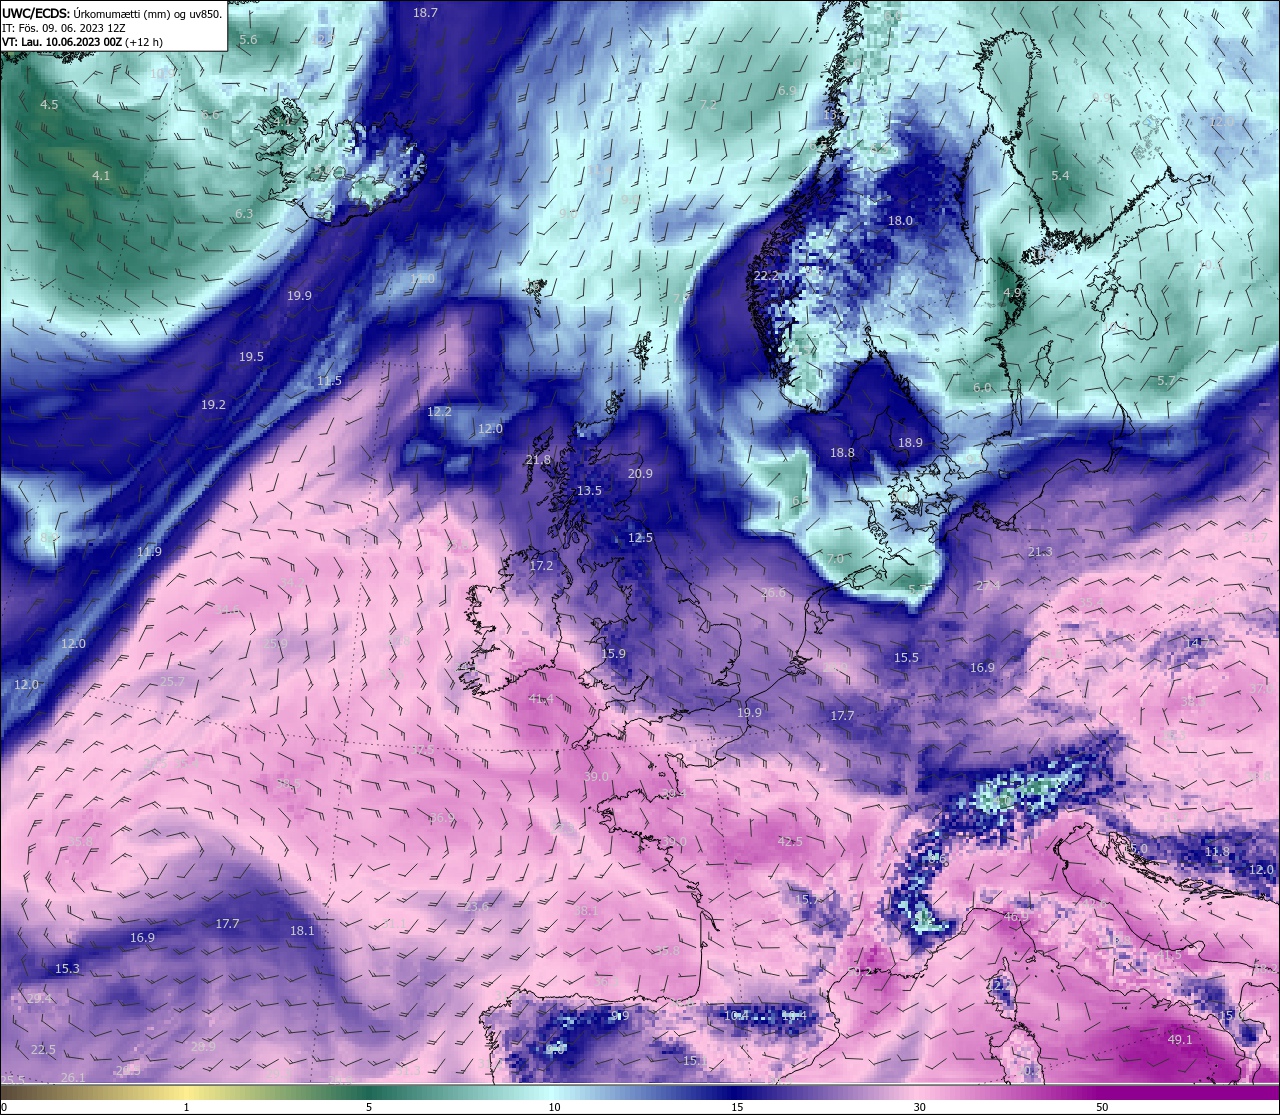The height and width of the screenshot is (1115, 1280).
Task: Click the colour scale tick label 1
Action: coord(186,1107)
